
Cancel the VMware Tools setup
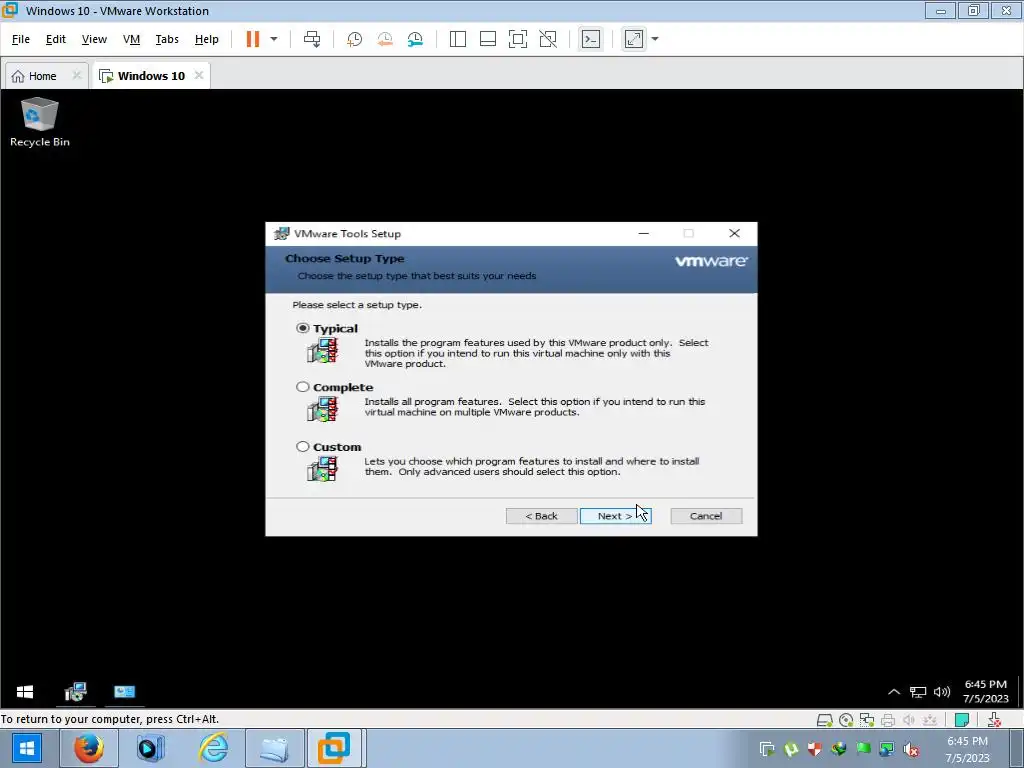click(706, 516)
